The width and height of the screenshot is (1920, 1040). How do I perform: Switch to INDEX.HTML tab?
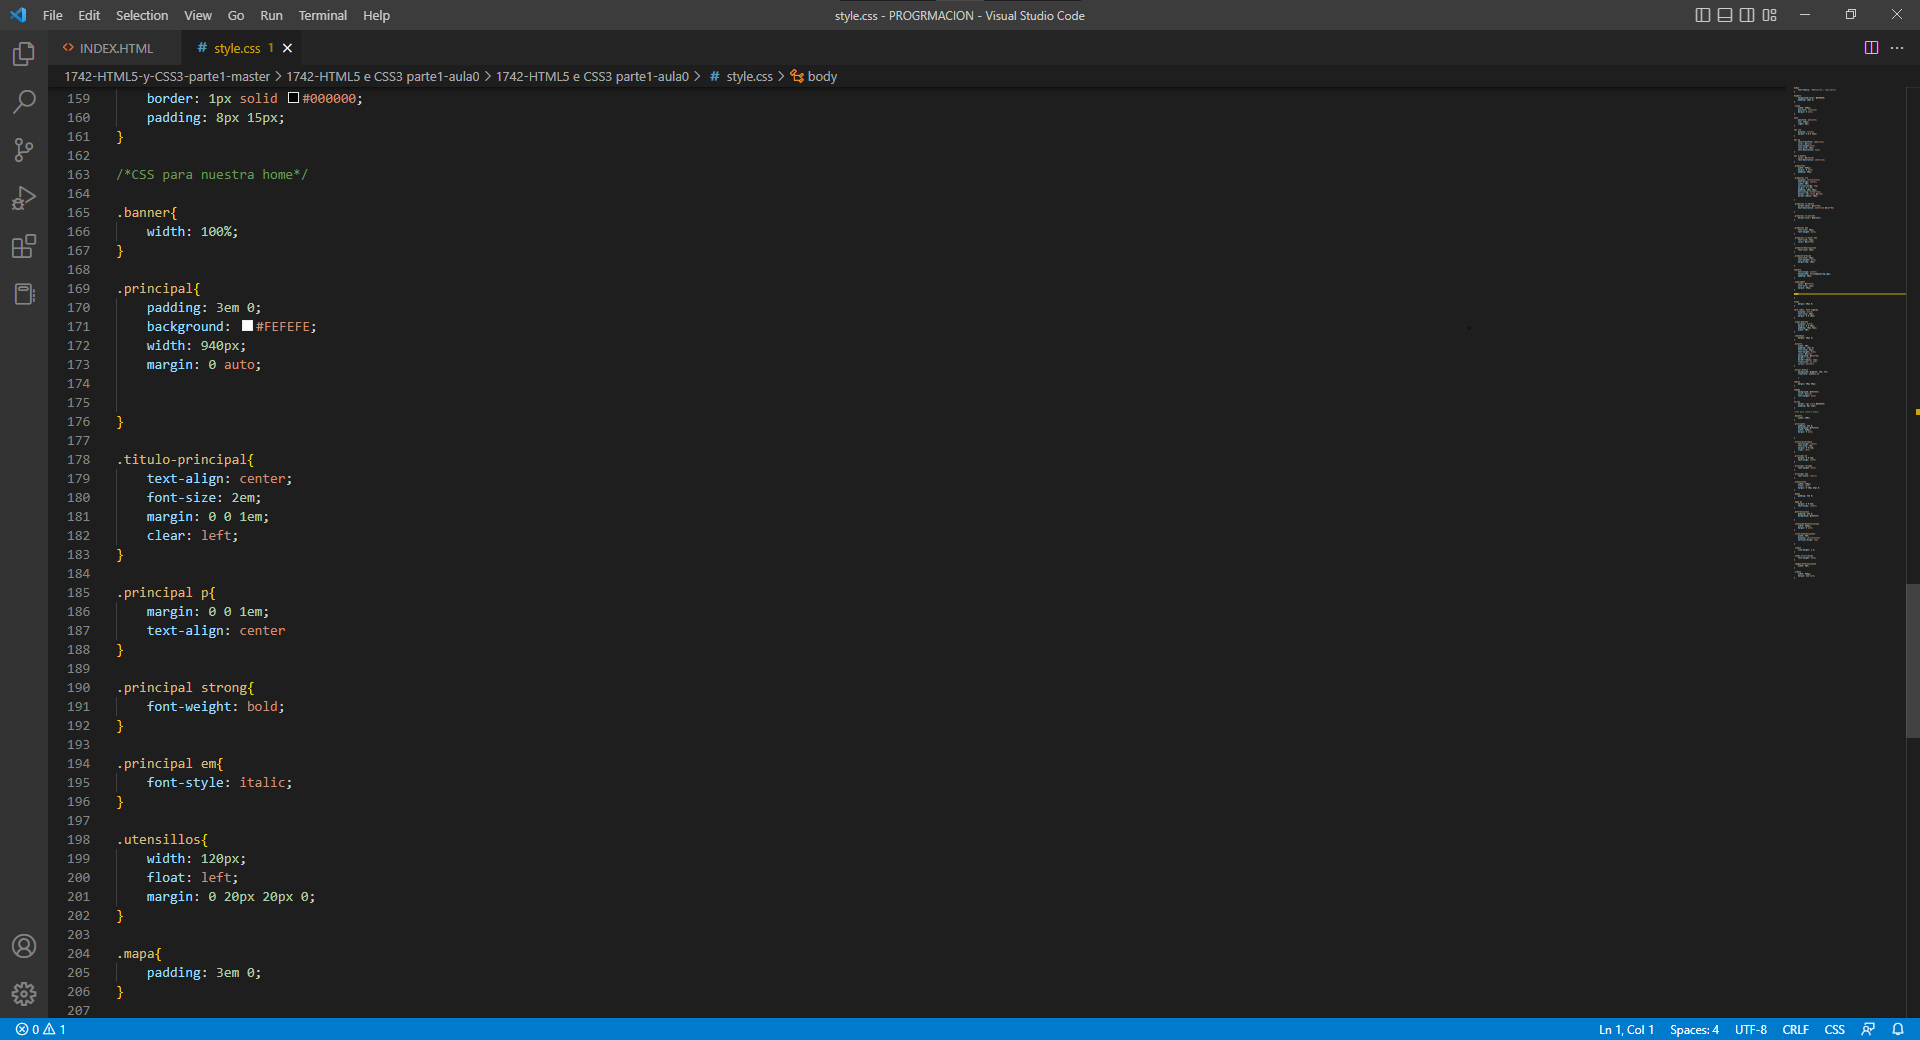pos(116,48)
